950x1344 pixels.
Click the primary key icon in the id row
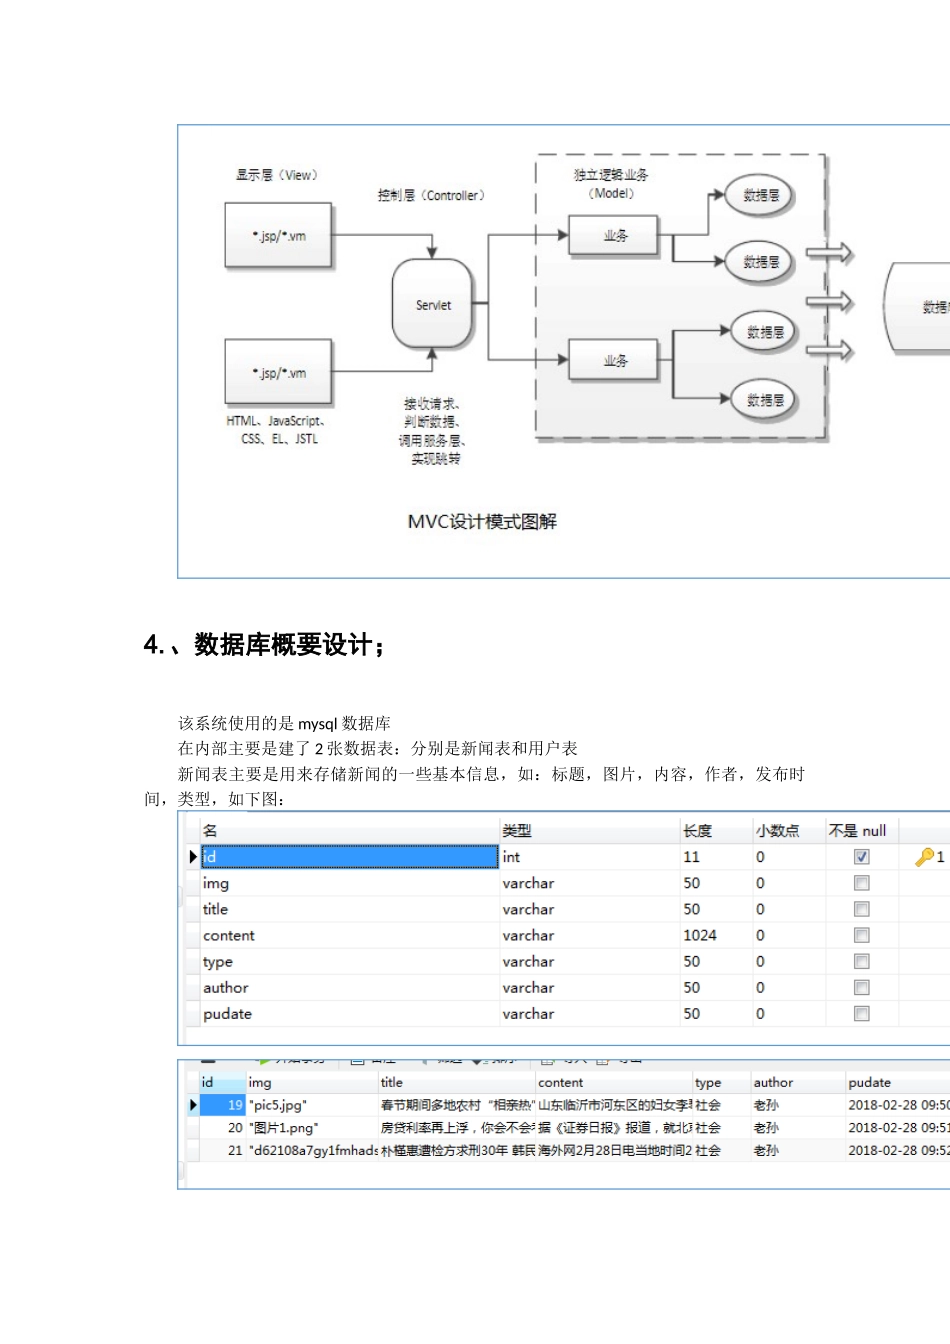point(924,857)
